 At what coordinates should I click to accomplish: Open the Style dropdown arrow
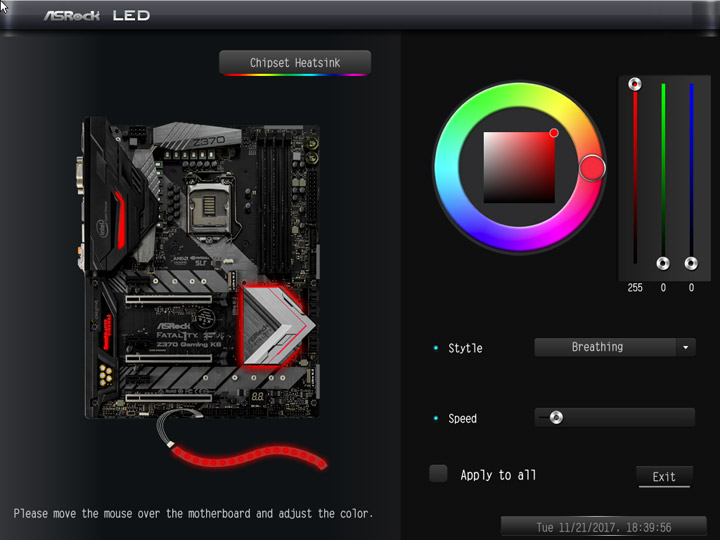pyautogui.click(x=686, y=347)
